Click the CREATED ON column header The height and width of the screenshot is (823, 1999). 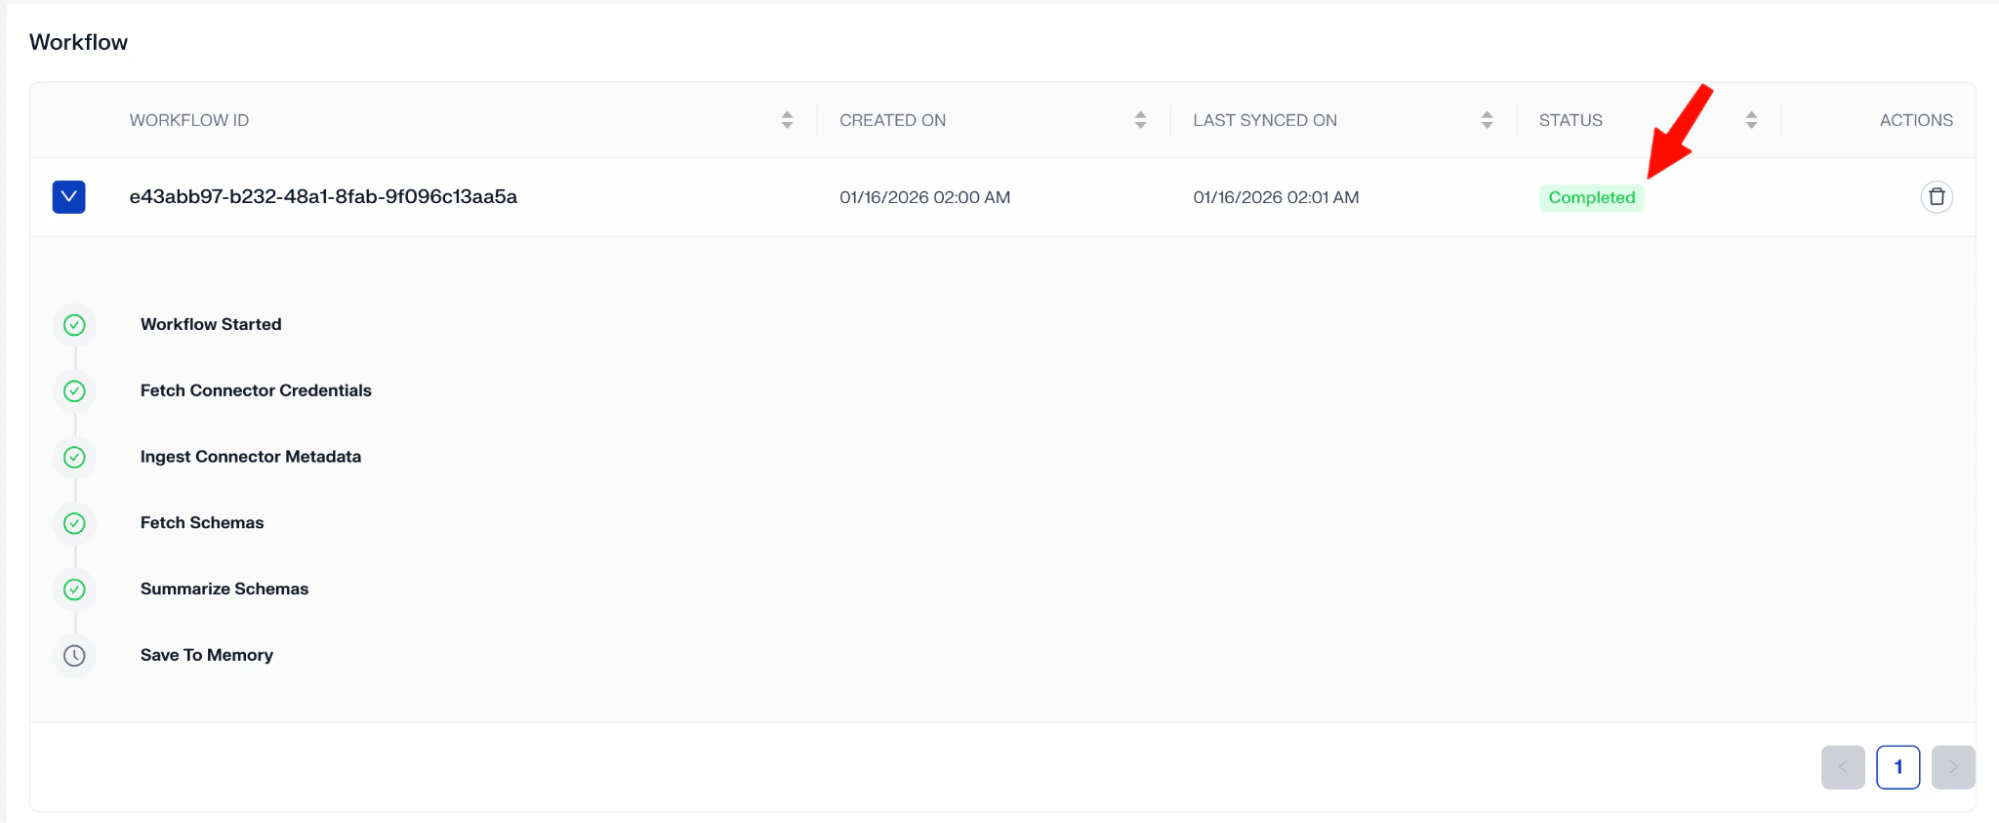892,120
